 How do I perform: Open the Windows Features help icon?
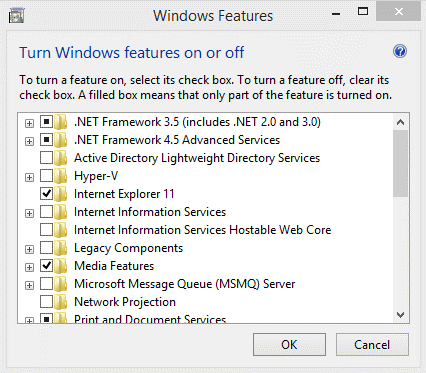click(x=400, y=51)
